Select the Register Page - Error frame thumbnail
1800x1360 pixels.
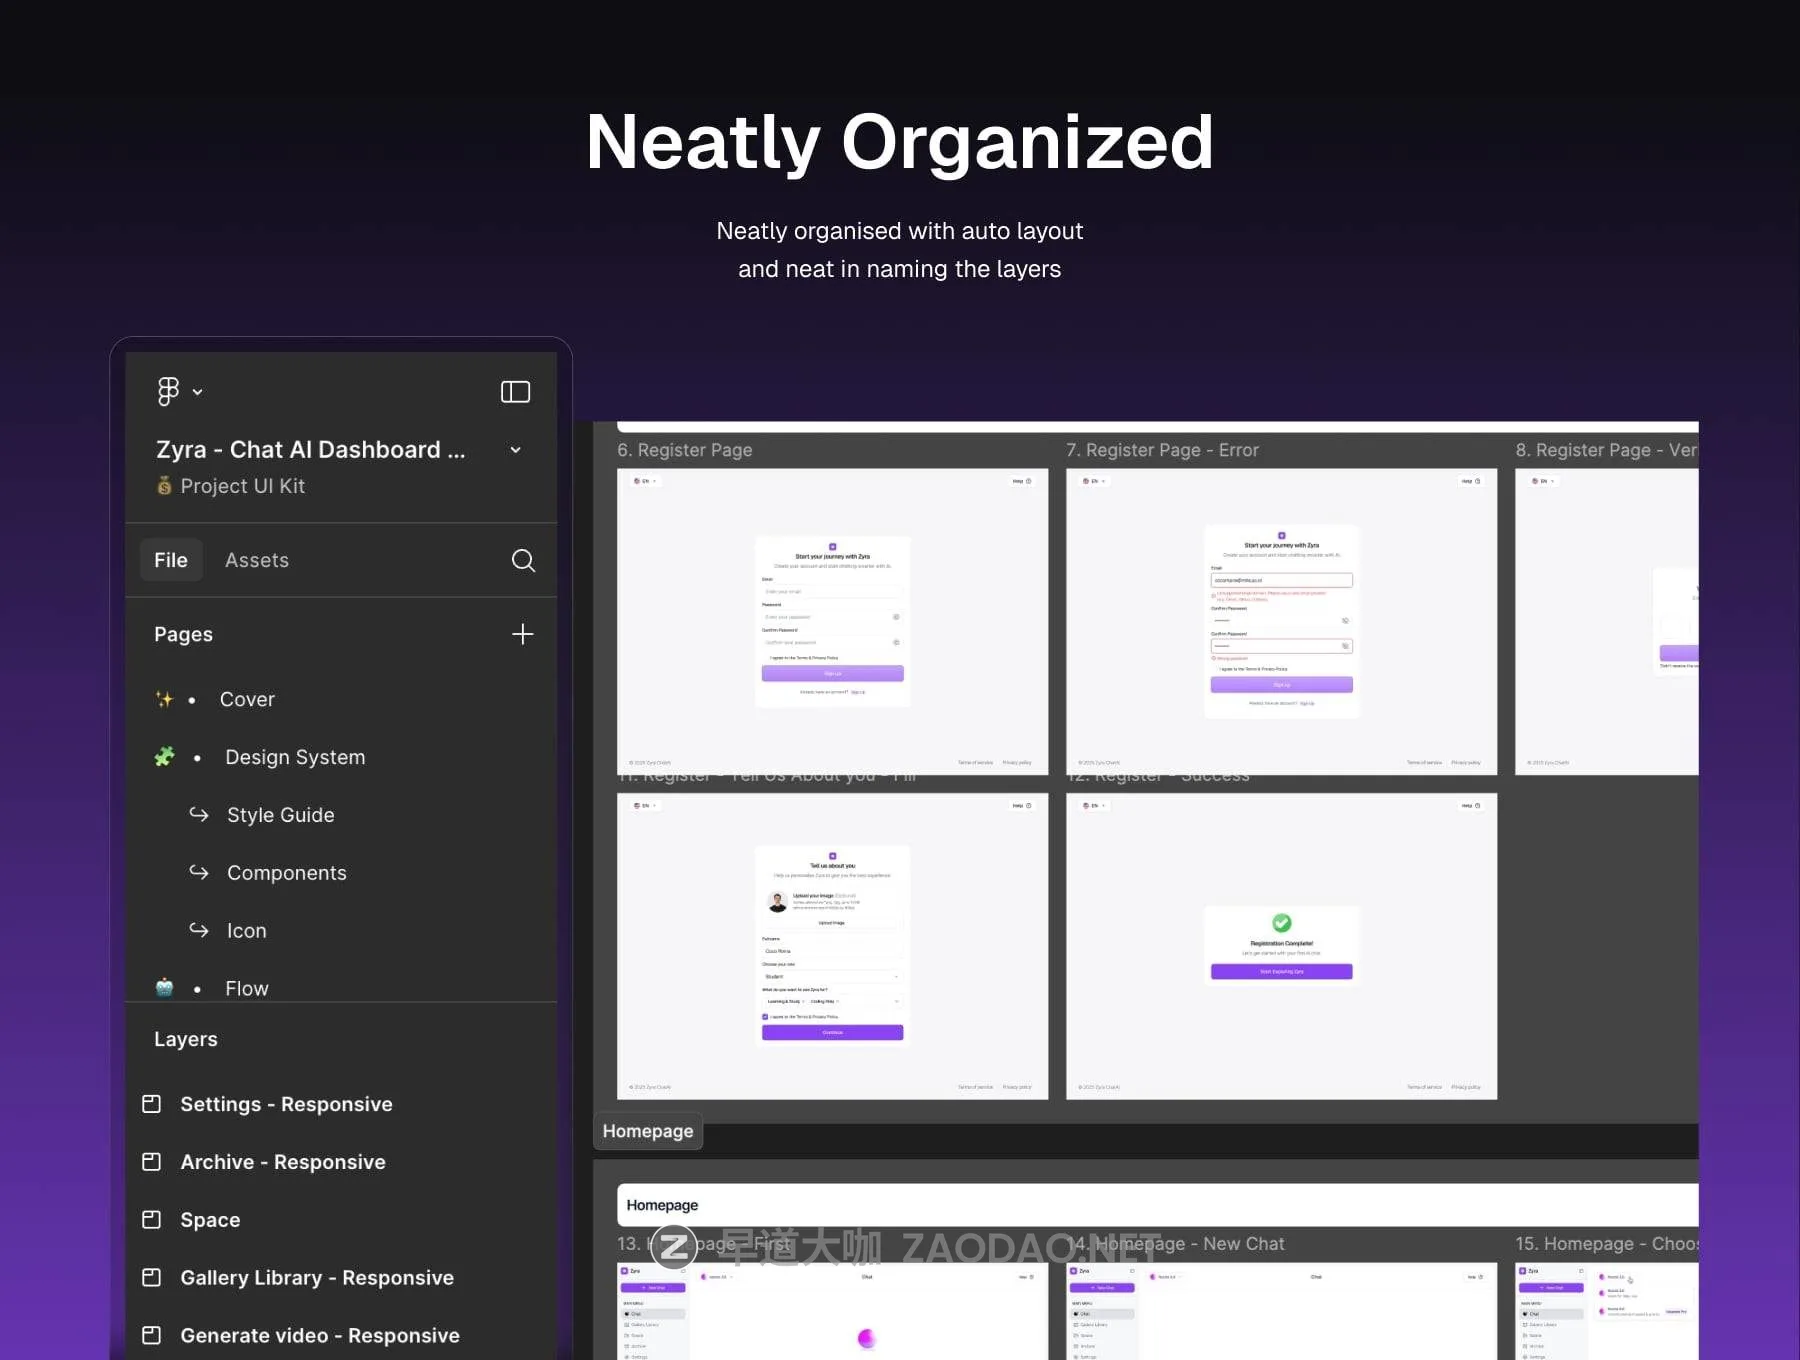click(1281, 621)
